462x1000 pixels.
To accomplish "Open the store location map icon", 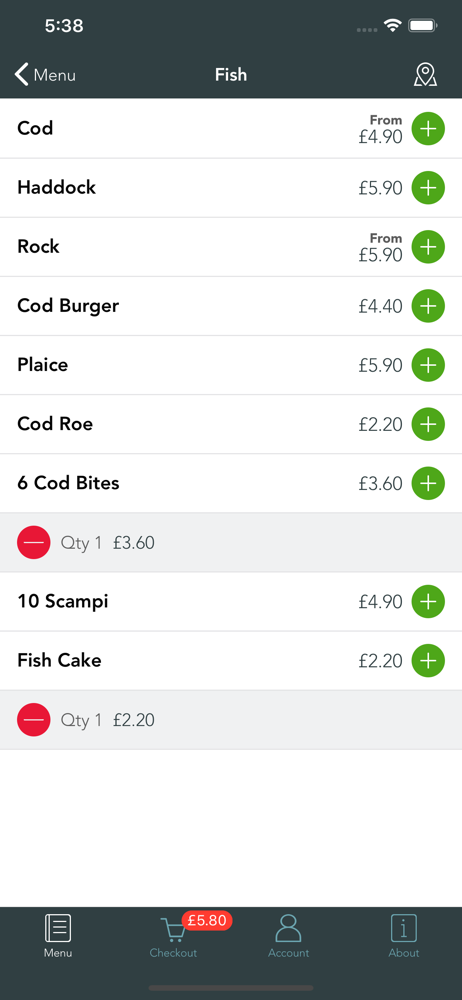I will (x=425, y=75).
